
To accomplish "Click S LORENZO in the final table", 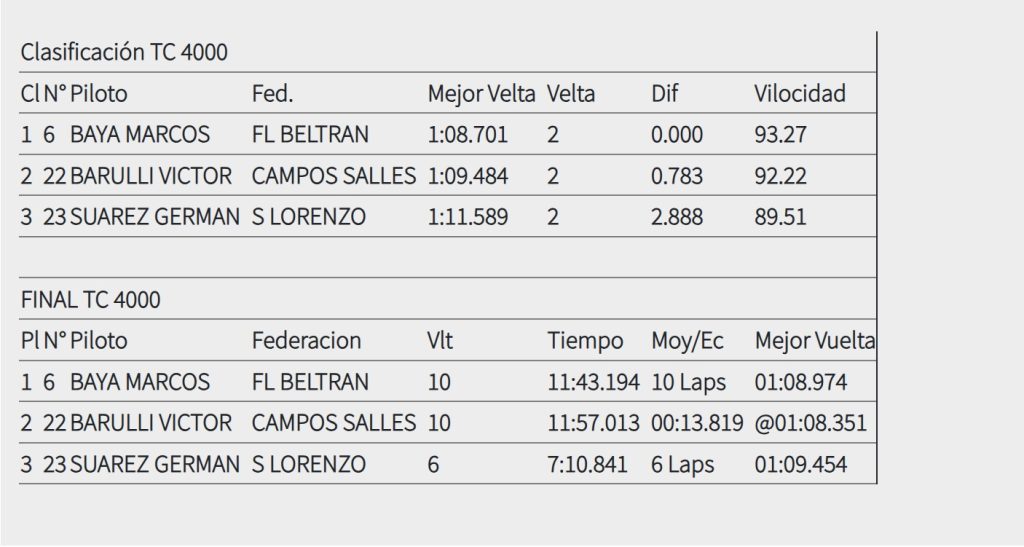I will [x=309, y=465].
